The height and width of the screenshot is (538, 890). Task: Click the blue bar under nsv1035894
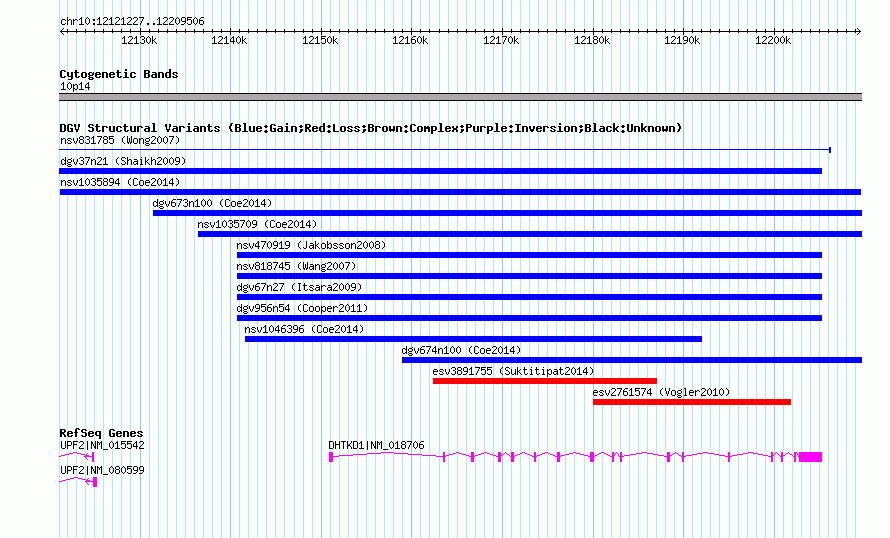460,192
